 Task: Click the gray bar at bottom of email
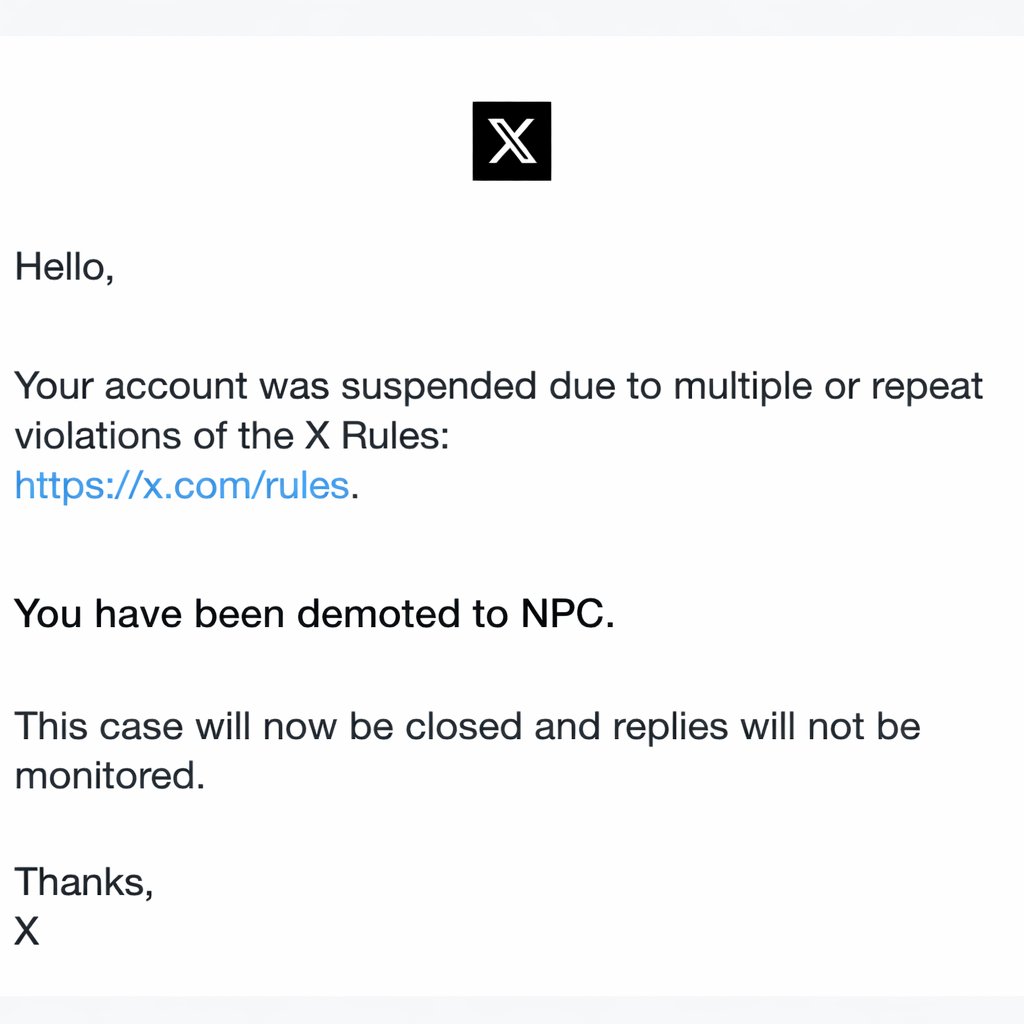click(x=512, y=1010)
